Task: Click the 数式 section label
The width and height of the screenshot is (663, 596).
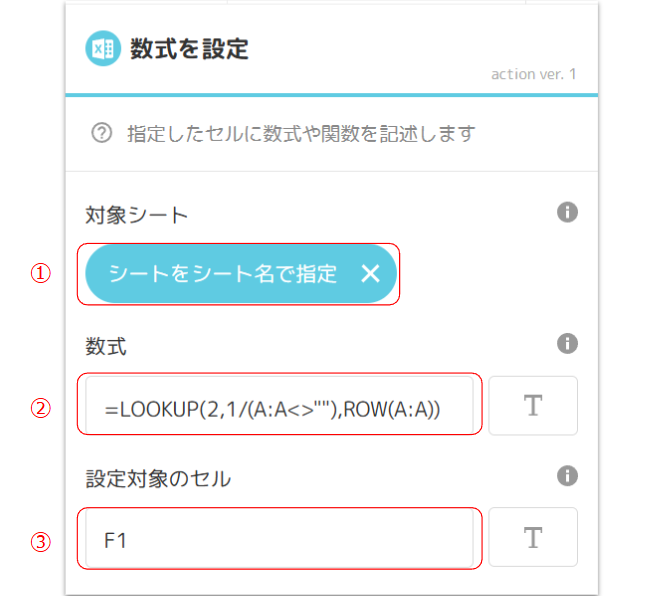Action: pos(106,347)
